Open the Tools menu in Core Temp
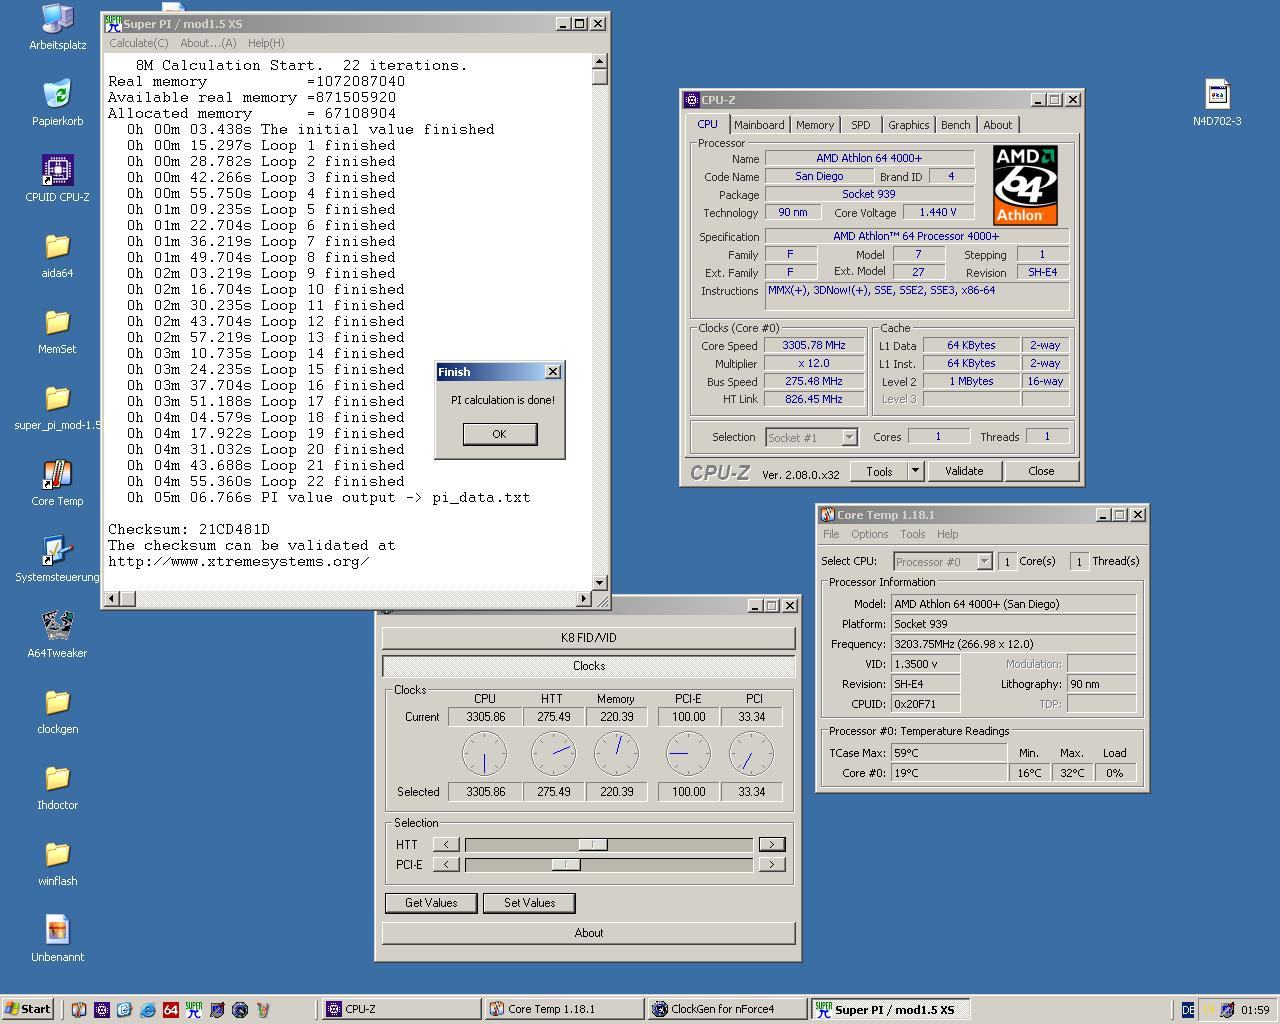The height and width of the screenshot is (1024, 1280). pos(912,534)
